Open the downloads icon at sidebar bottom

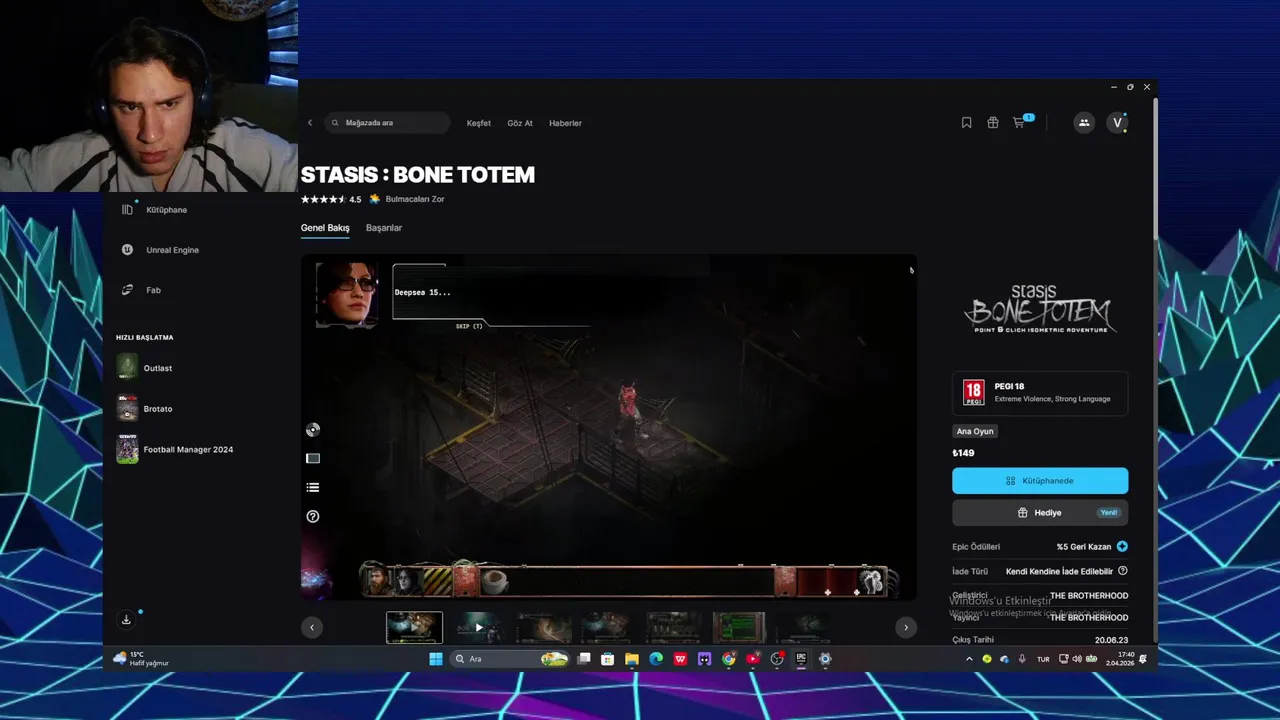[x=126, y=620]
